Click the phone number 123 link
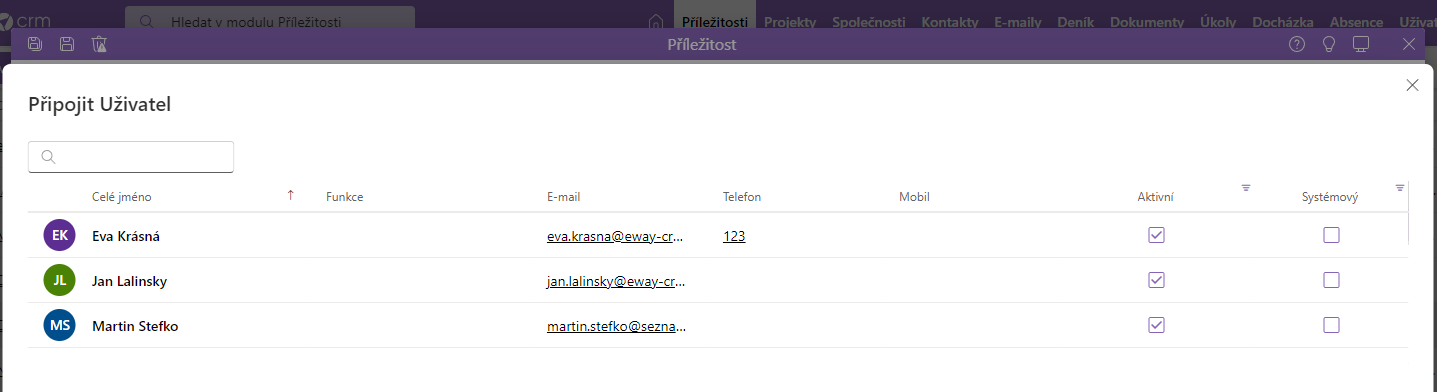This screenshot has width=1437, height=392. coord(734,236)
